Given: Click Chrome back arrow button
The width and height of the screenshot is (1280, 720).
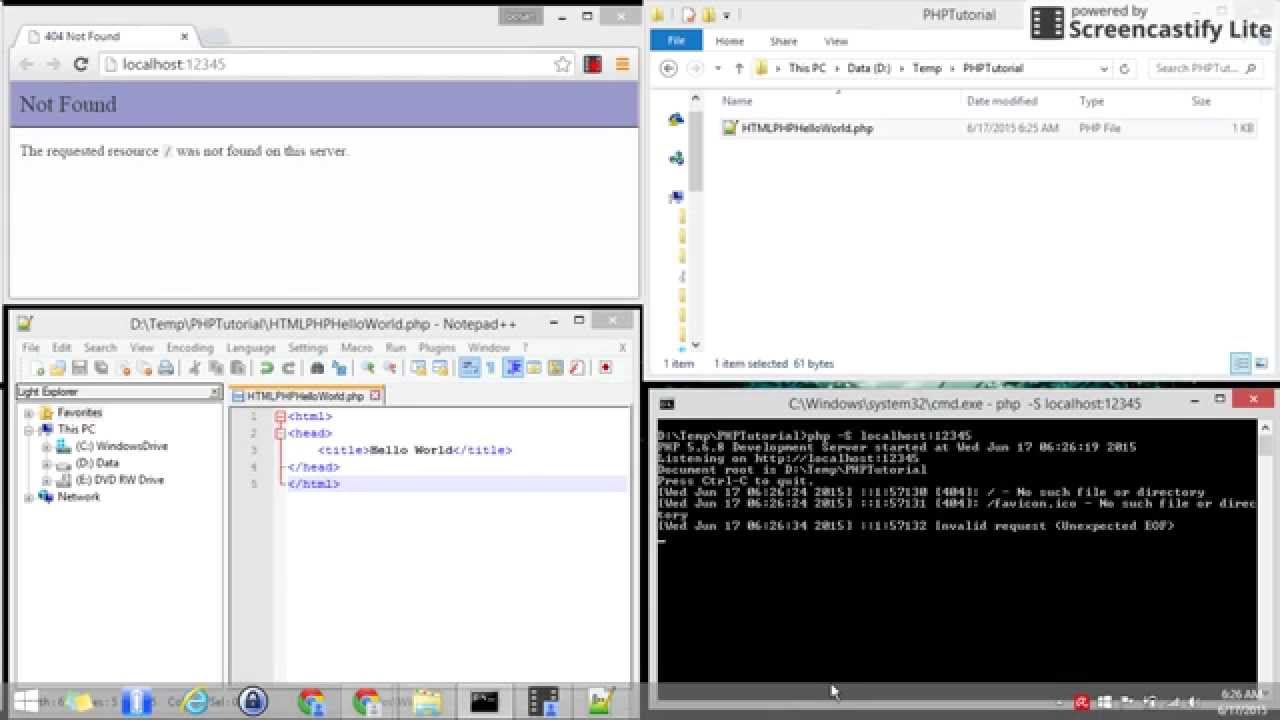Looking at the screenshot, I should coord(27,64).
